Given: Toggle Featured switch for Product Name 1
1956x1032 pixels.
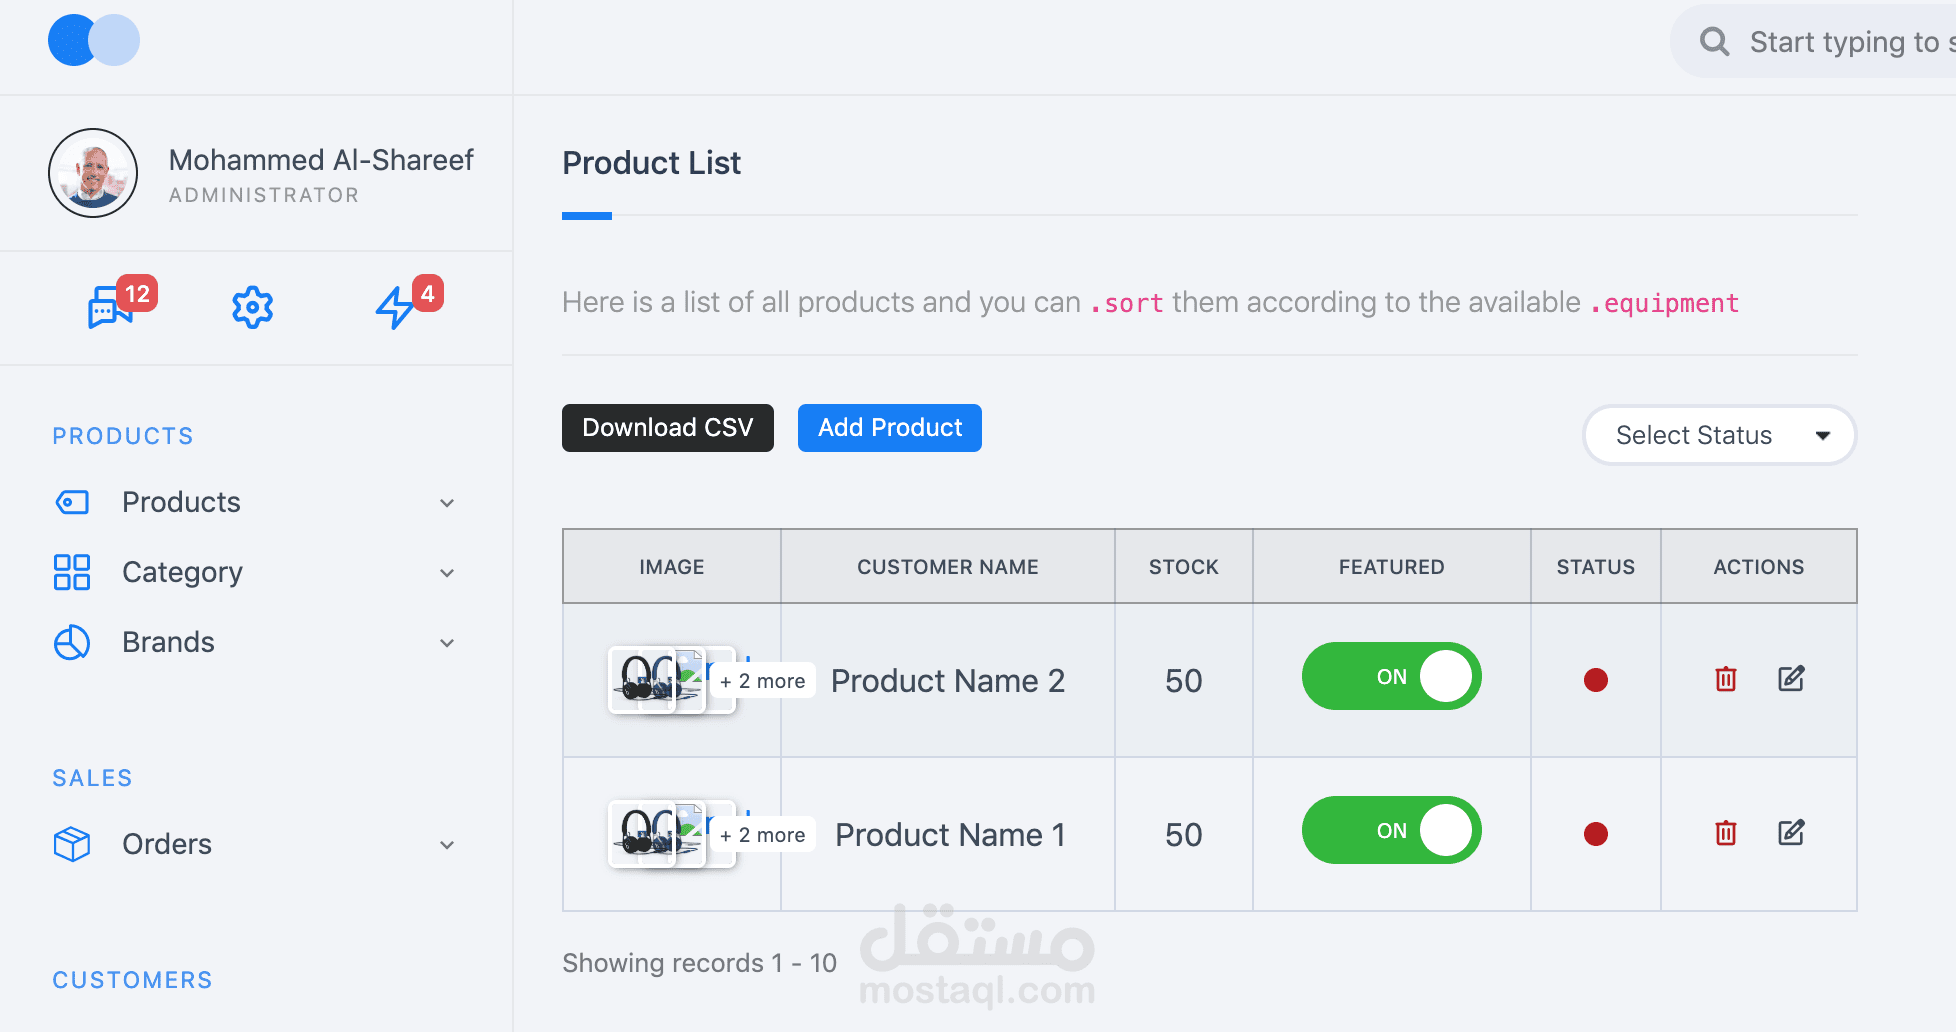Looking at the screenshot, I should point(1391,831).
